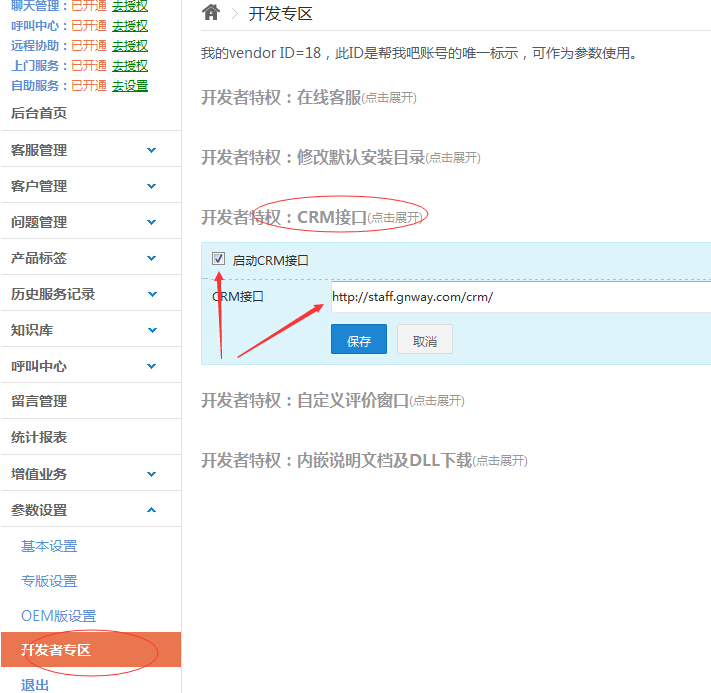Expand the 客服管理 sidebar menu chevron

pos(151,150)
